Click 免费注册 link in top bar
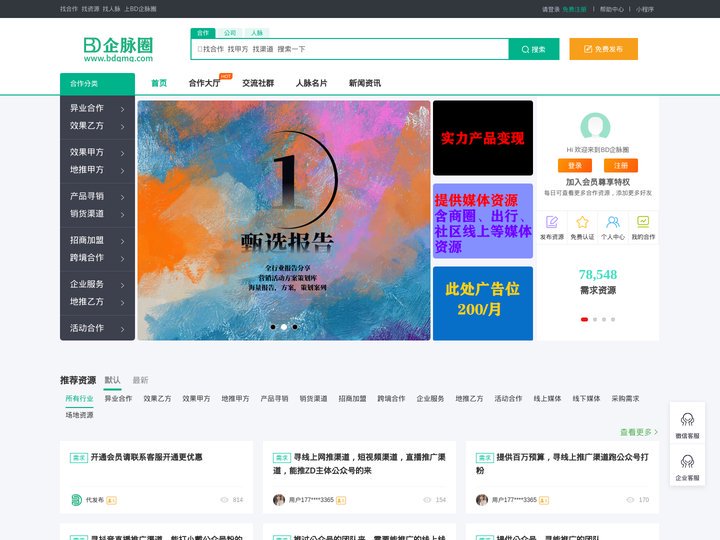 574,9
